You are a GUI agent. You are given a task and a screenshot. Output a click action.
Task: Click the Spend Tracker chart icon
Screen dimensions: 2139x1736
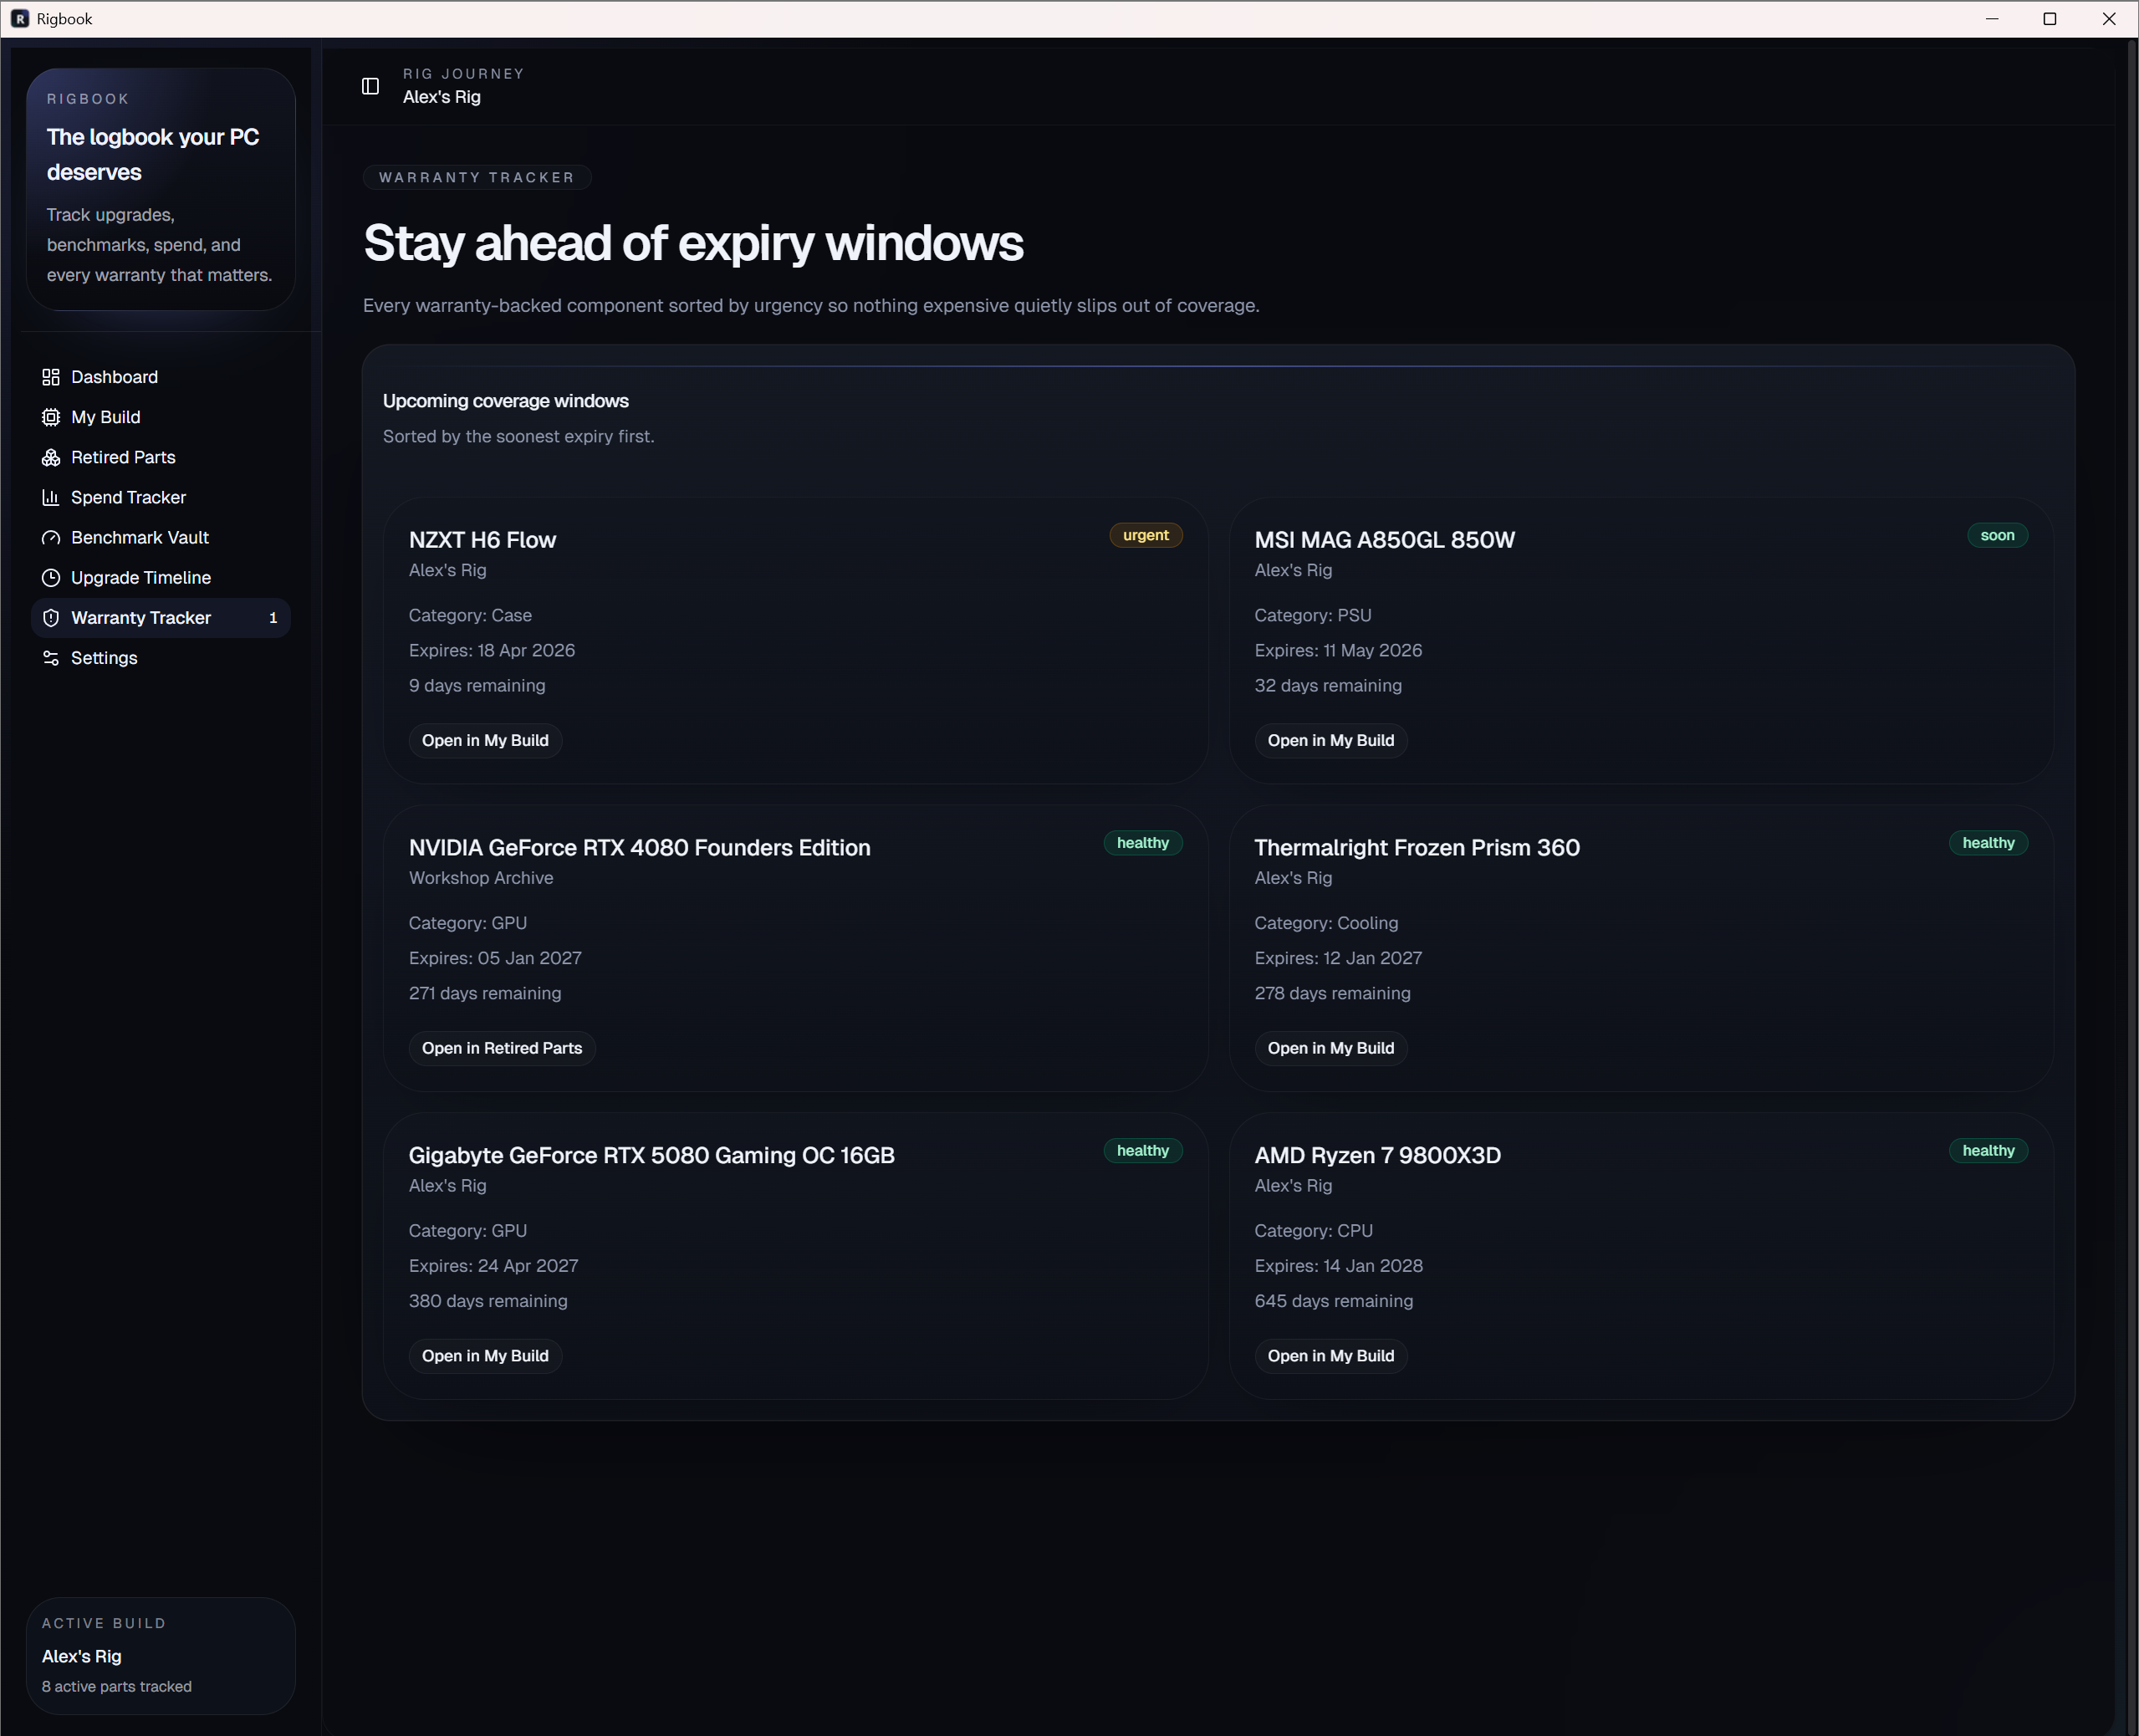51,497
